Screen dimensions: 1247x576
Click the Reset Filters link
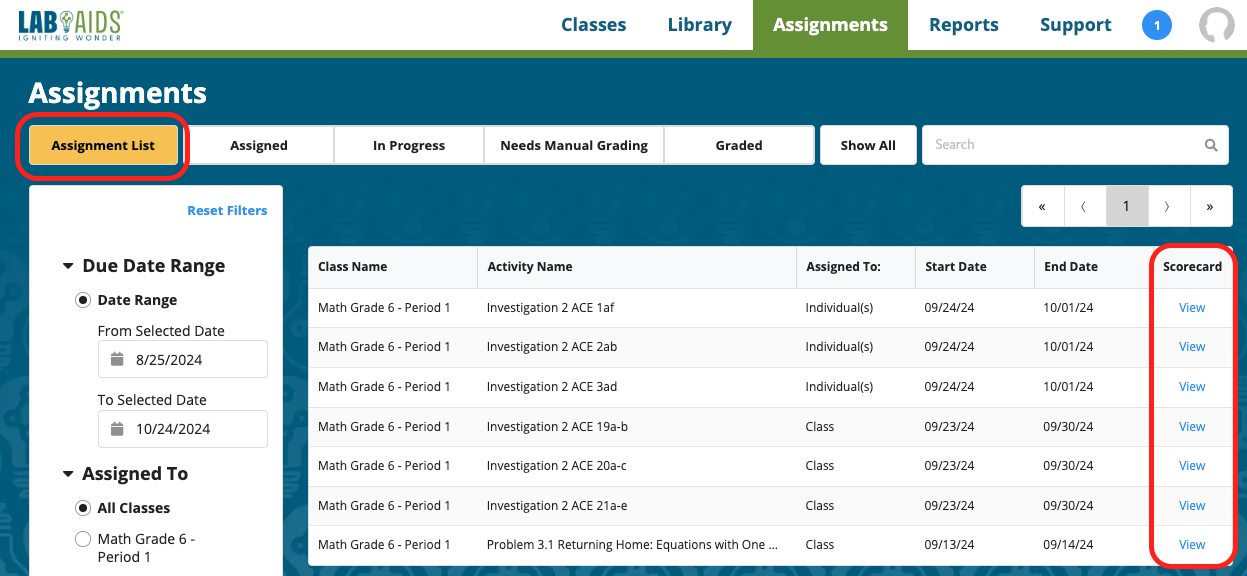(x=227, y=210)
